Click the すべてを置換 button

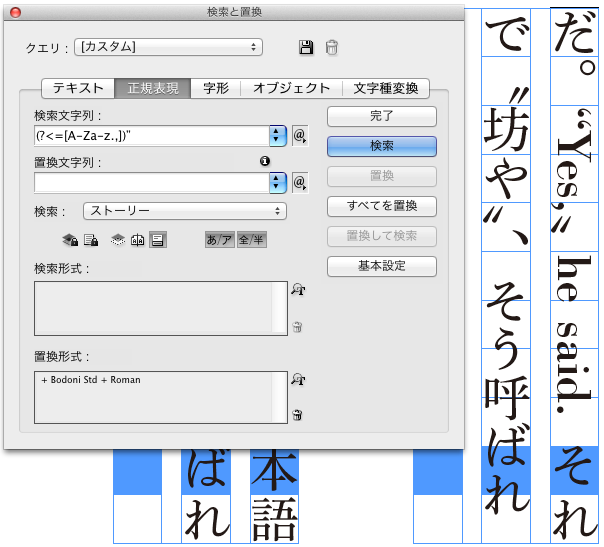point(382,206)
